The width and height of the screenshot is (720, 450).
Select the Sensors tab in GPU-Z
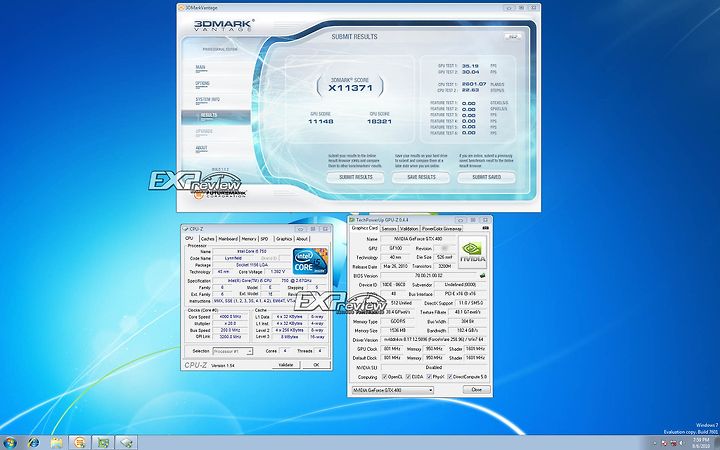click(389, 228)
